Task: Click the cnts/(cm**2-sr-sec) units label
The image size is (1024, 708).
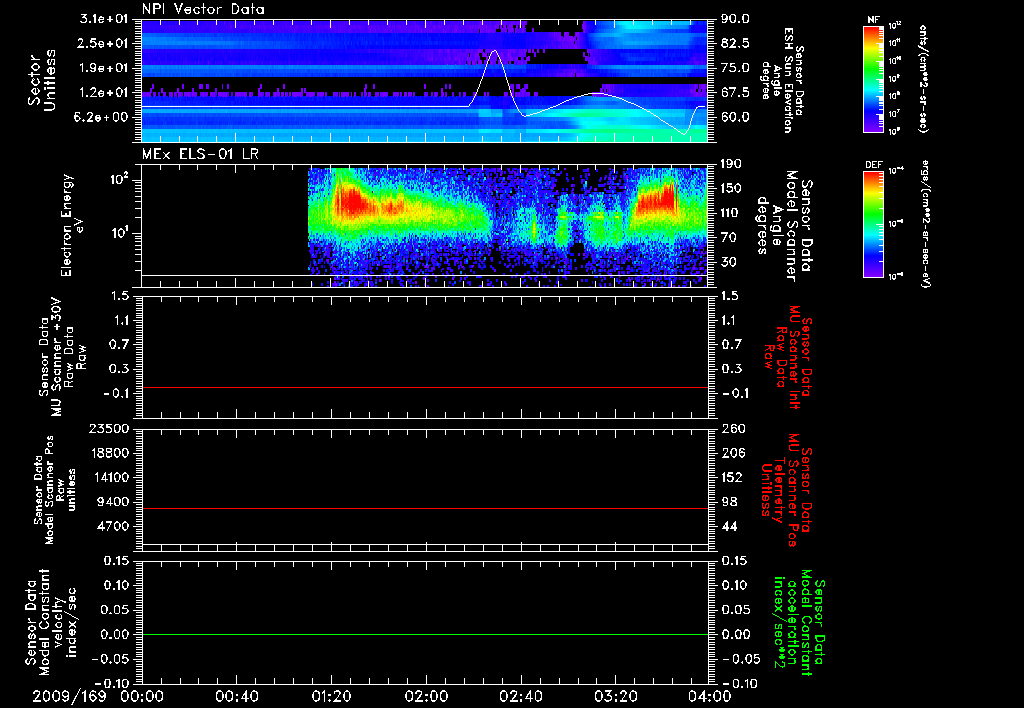Action: click(x=923, y=78)
